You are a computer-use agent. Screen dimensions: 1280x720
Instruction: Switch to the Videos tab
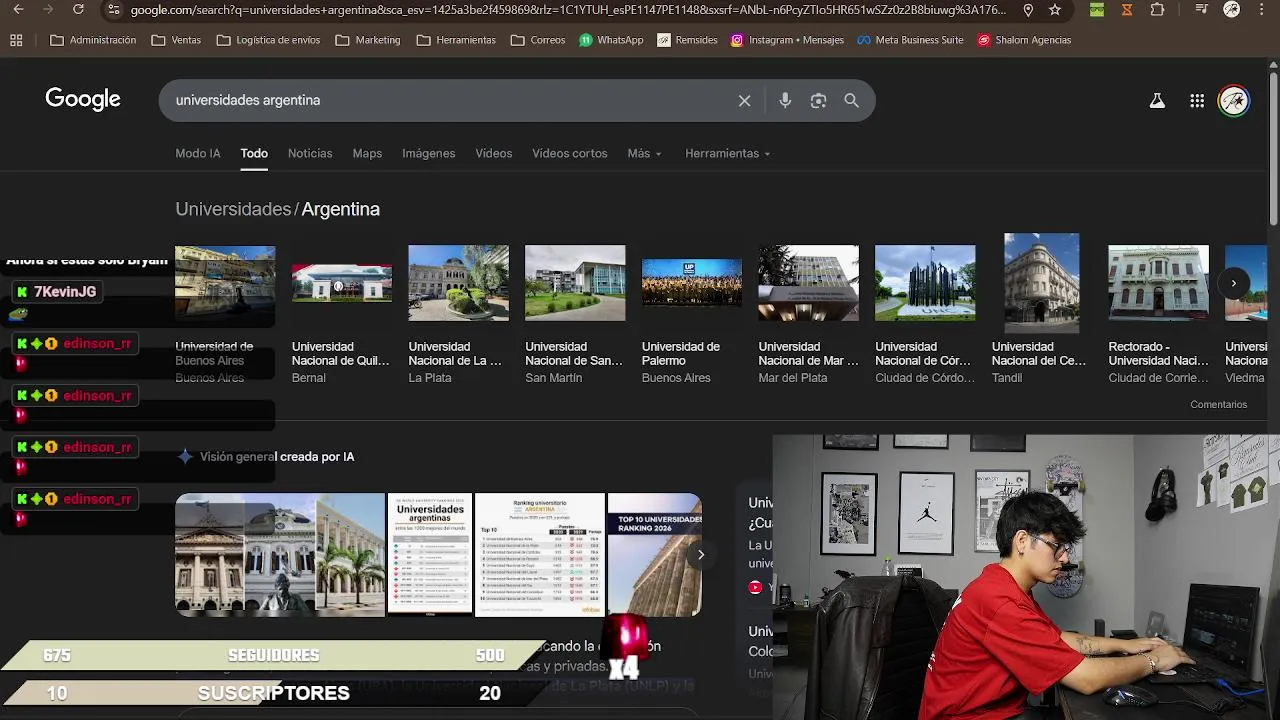pyautogui.click(x=494, y=153)
